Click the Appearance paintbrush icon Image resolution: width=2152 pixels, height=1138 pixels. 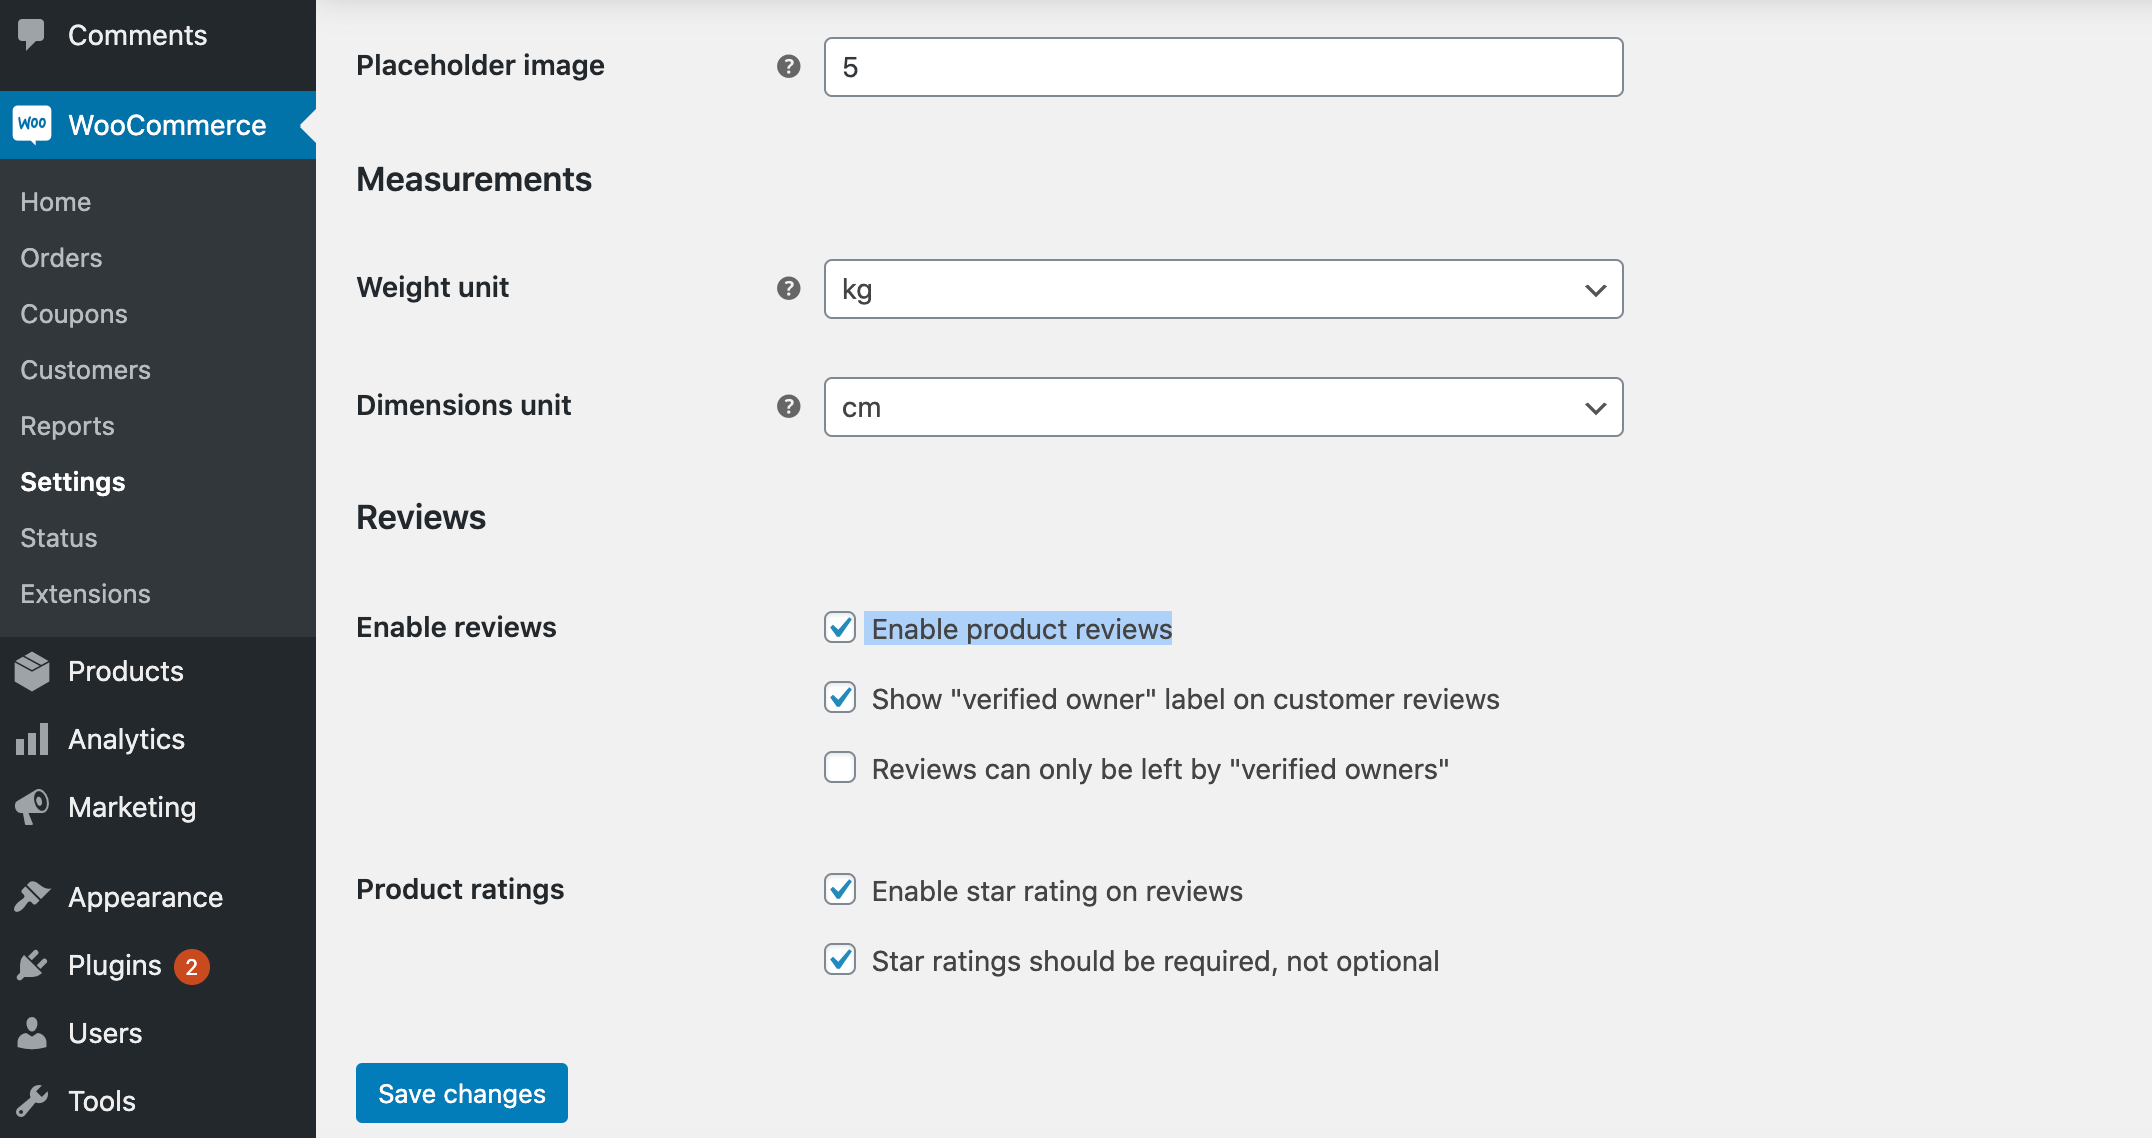pos(32,896)
